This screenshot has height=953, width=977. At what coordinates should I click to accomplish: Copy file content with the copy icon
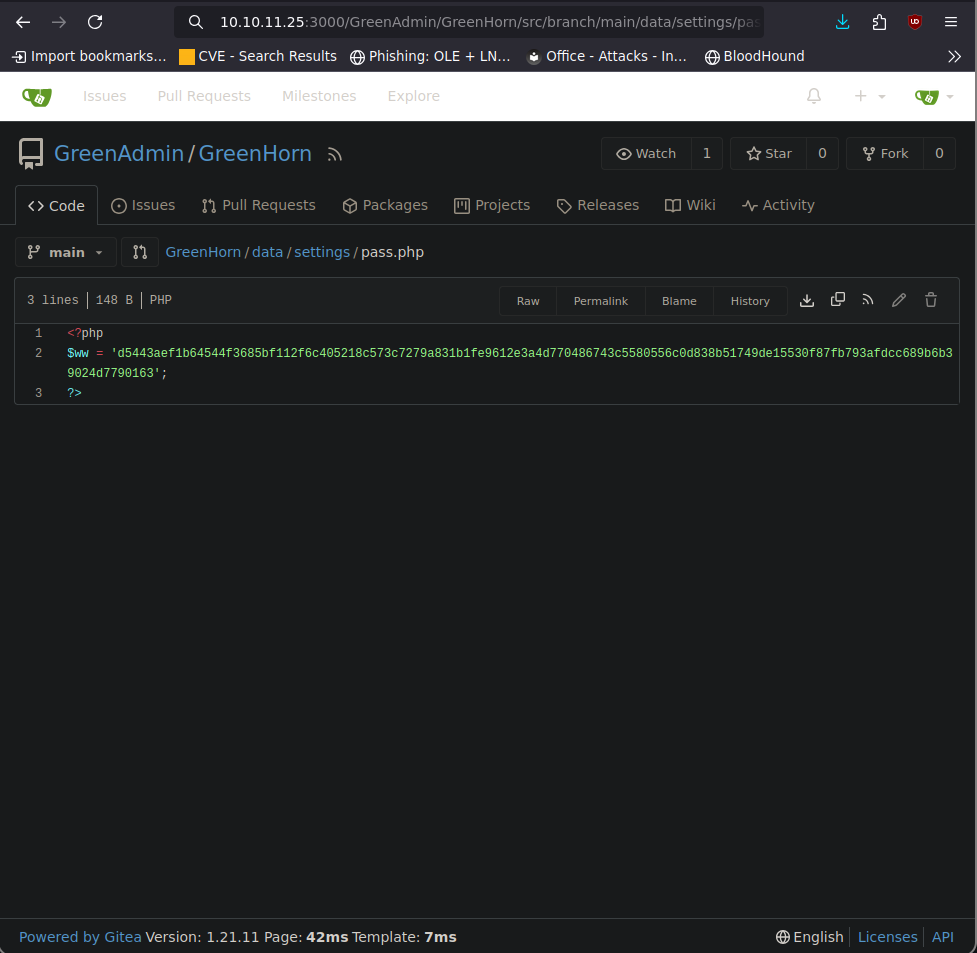click(838, 300)
